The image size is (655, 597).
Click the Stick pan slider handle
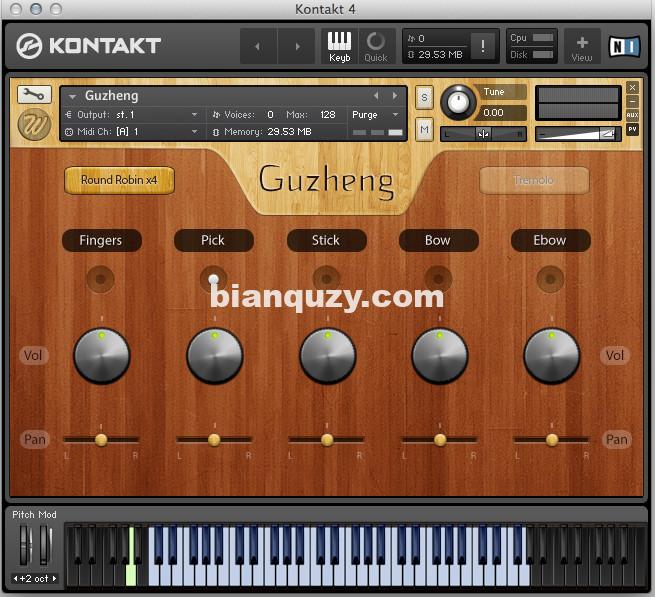(327, 439)
